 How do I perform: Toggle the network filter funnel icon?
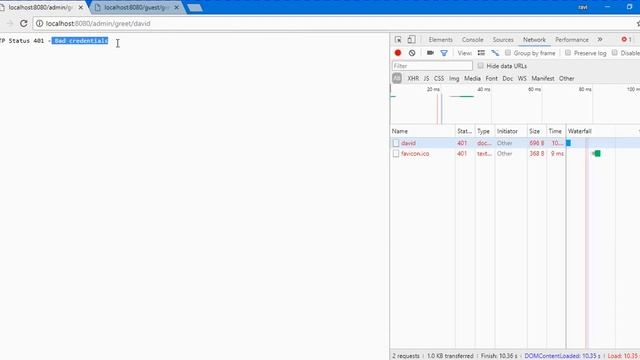click(444, 53)
